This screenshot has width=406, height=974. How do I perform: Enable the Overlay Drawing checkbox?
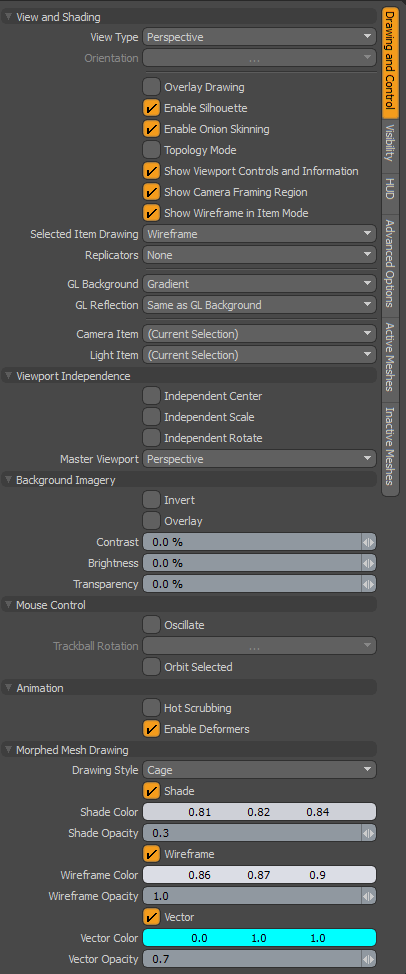point(151,87)
